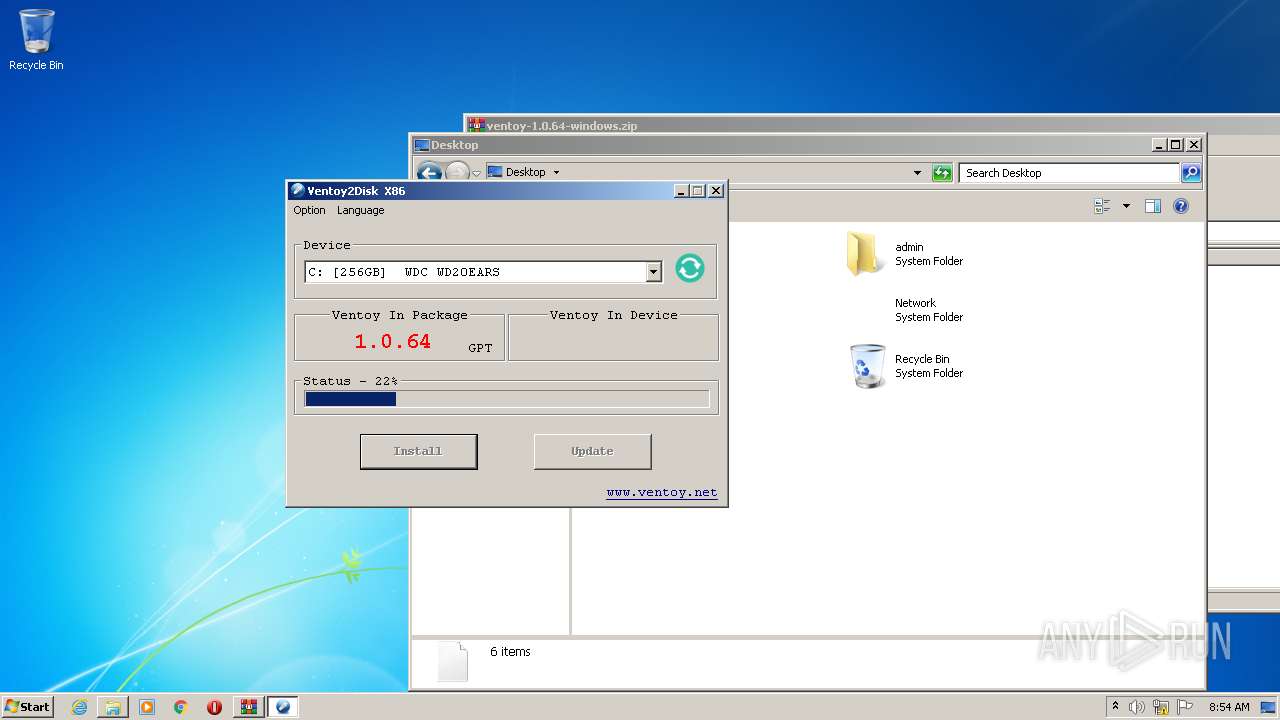This screenshot has width=1280, height=720.
Task: Open Windows Explorer from the taskbar
Action: (113, 707)
